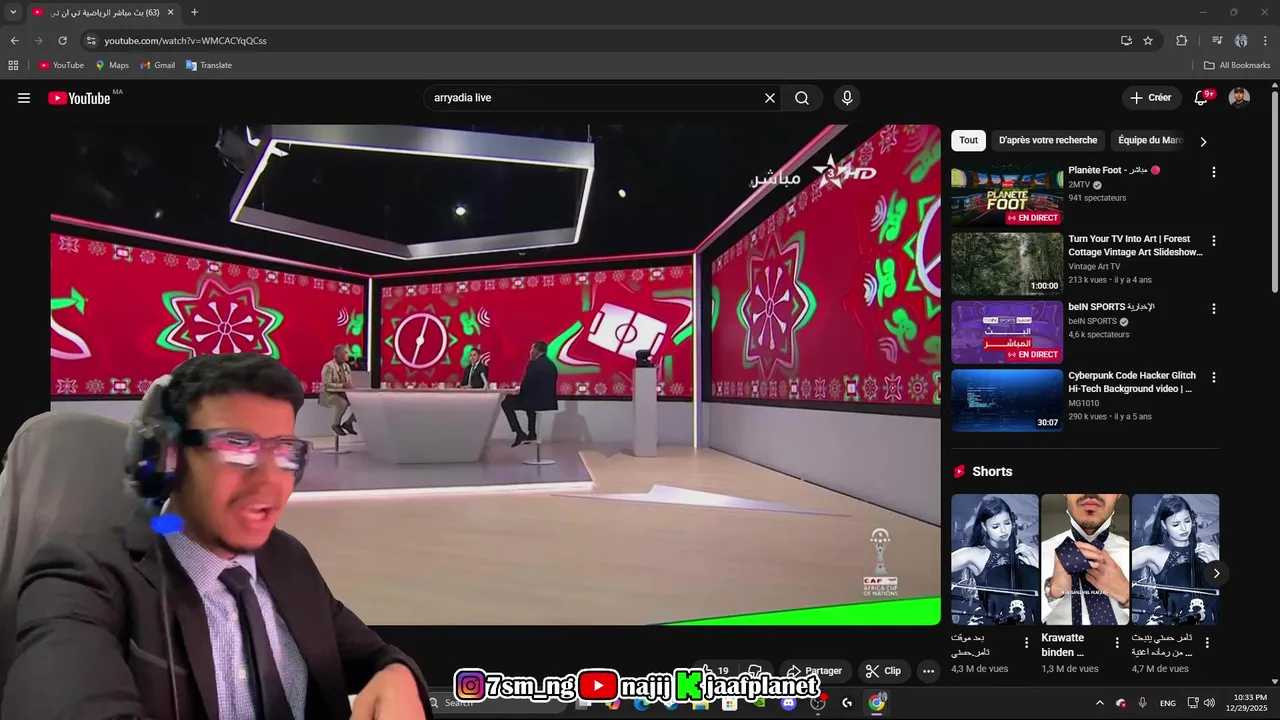The image size is (1280, 720).
Task: Open taskbar volume control
Action: click(1209, 703)
